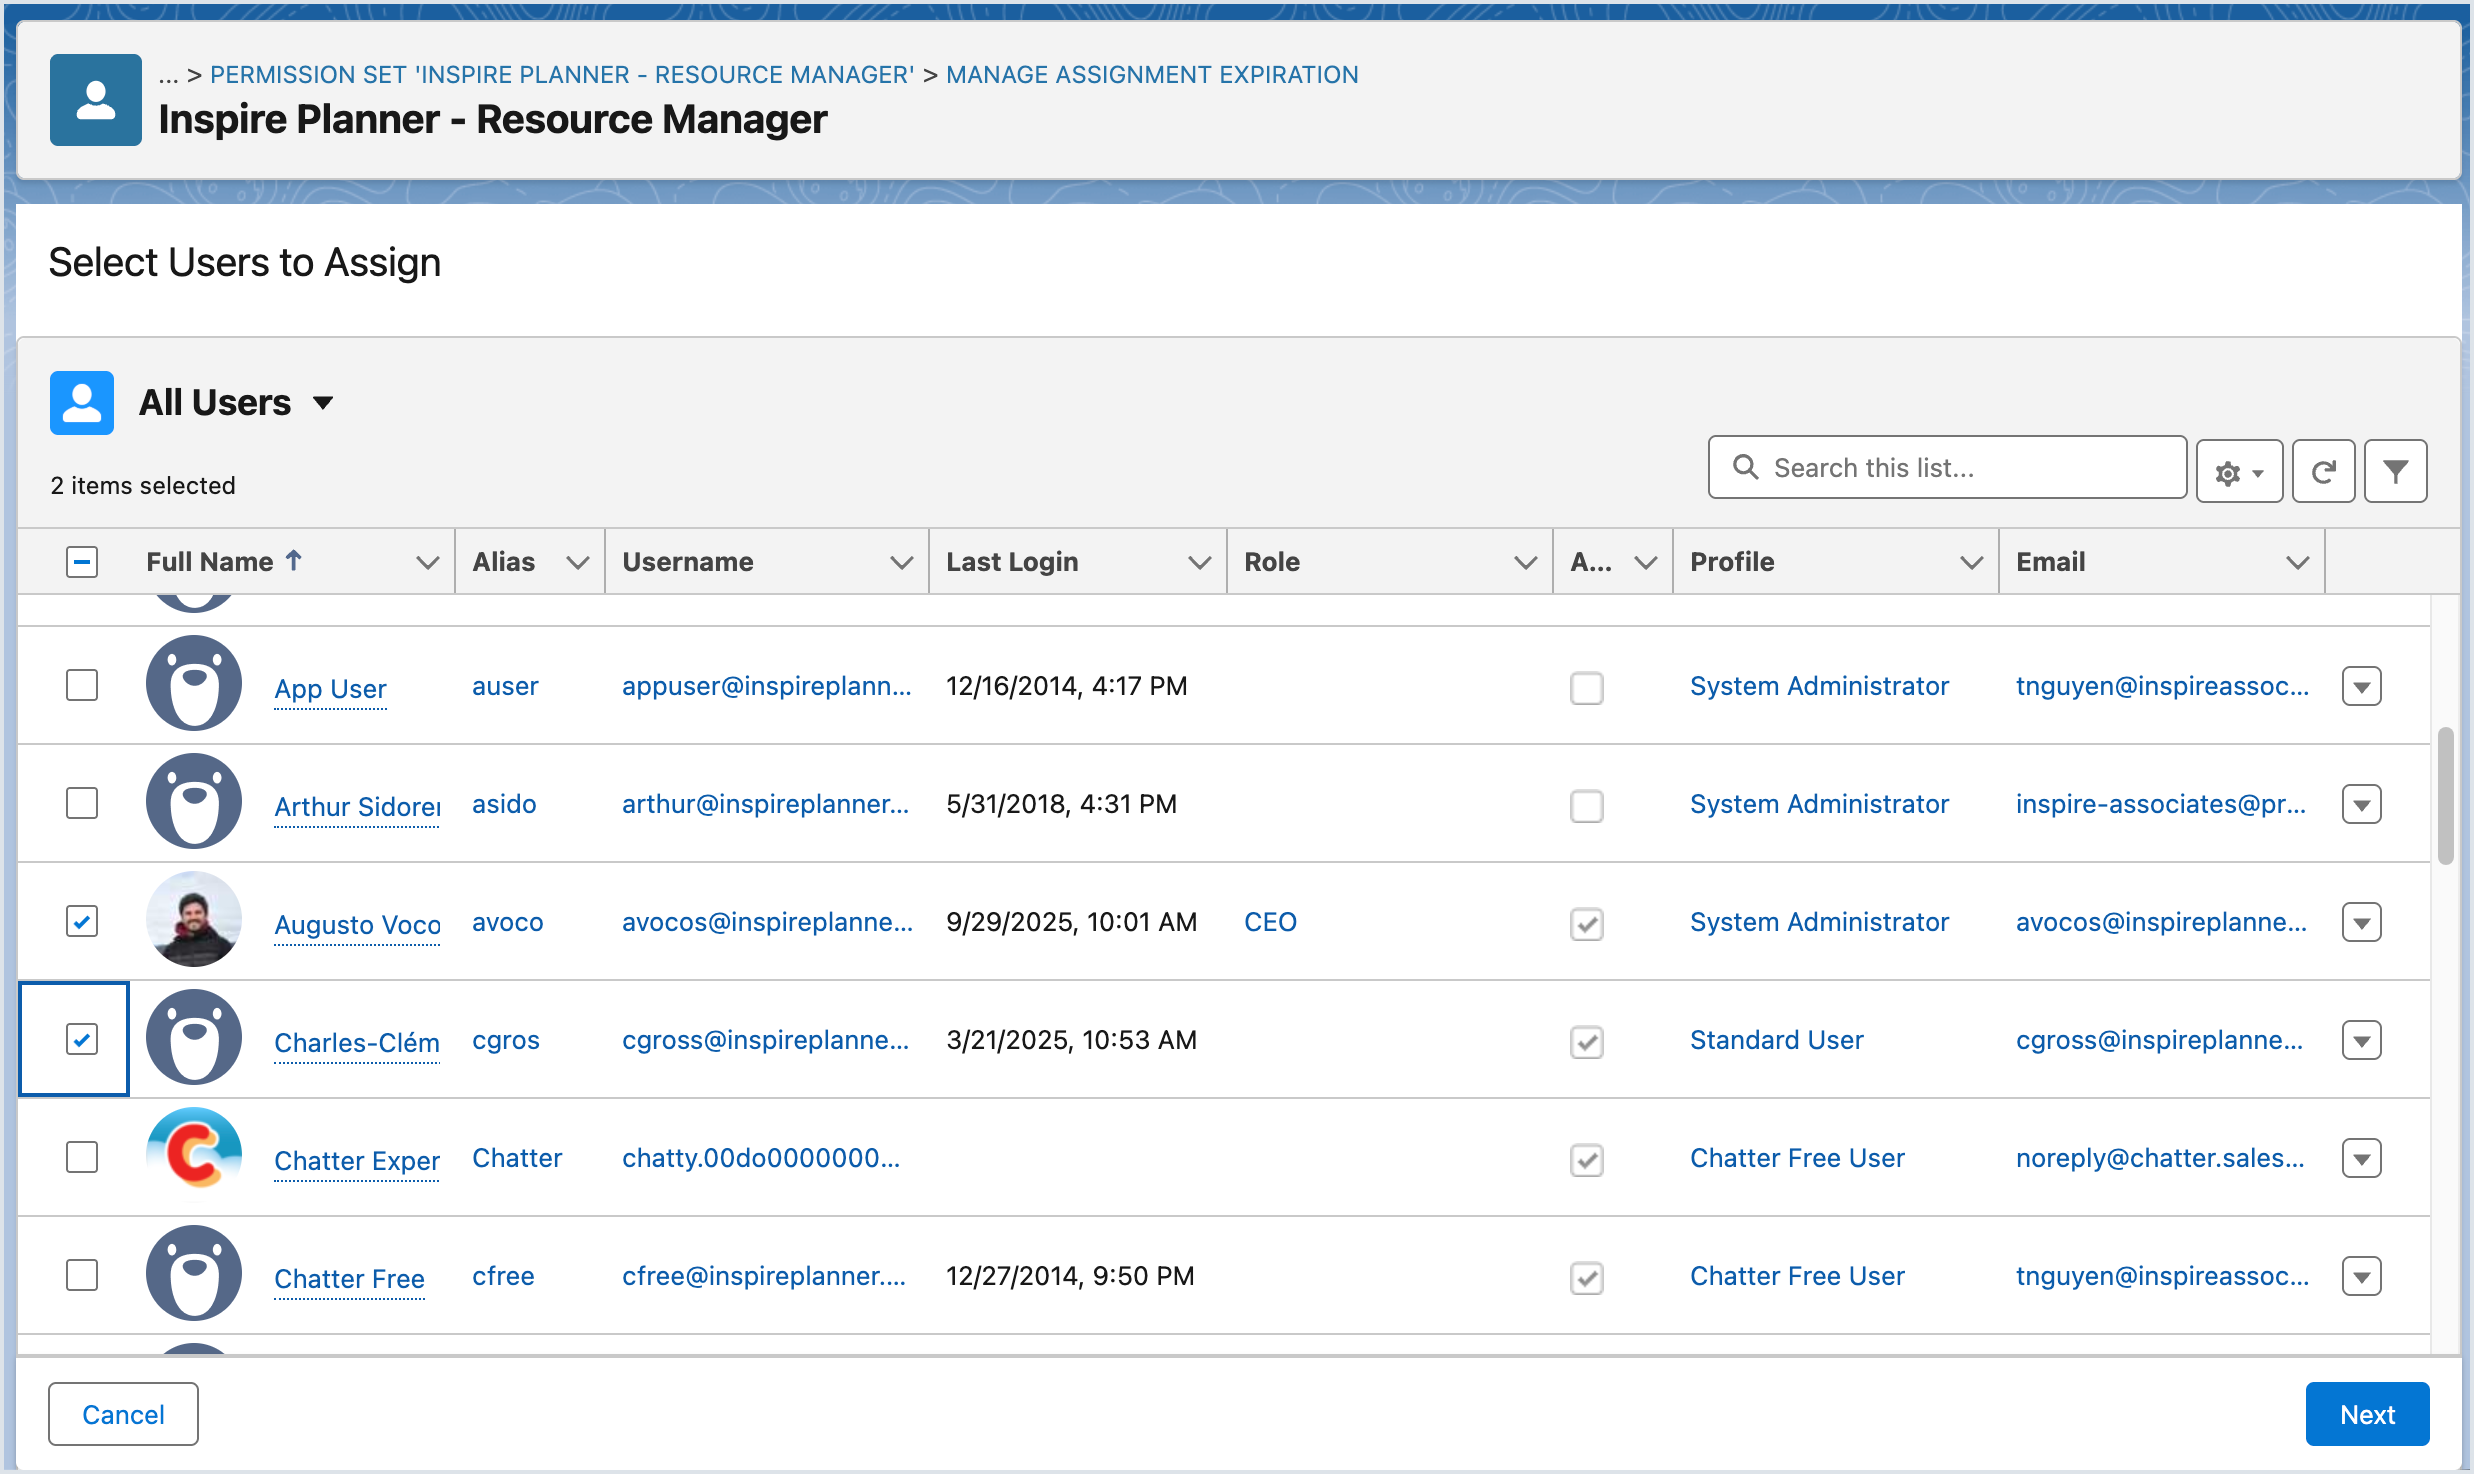This screenshot has height=1474, width=2474.
Task: Click Chatter Expert avatar icon
Action: (x=194, y=1156)
